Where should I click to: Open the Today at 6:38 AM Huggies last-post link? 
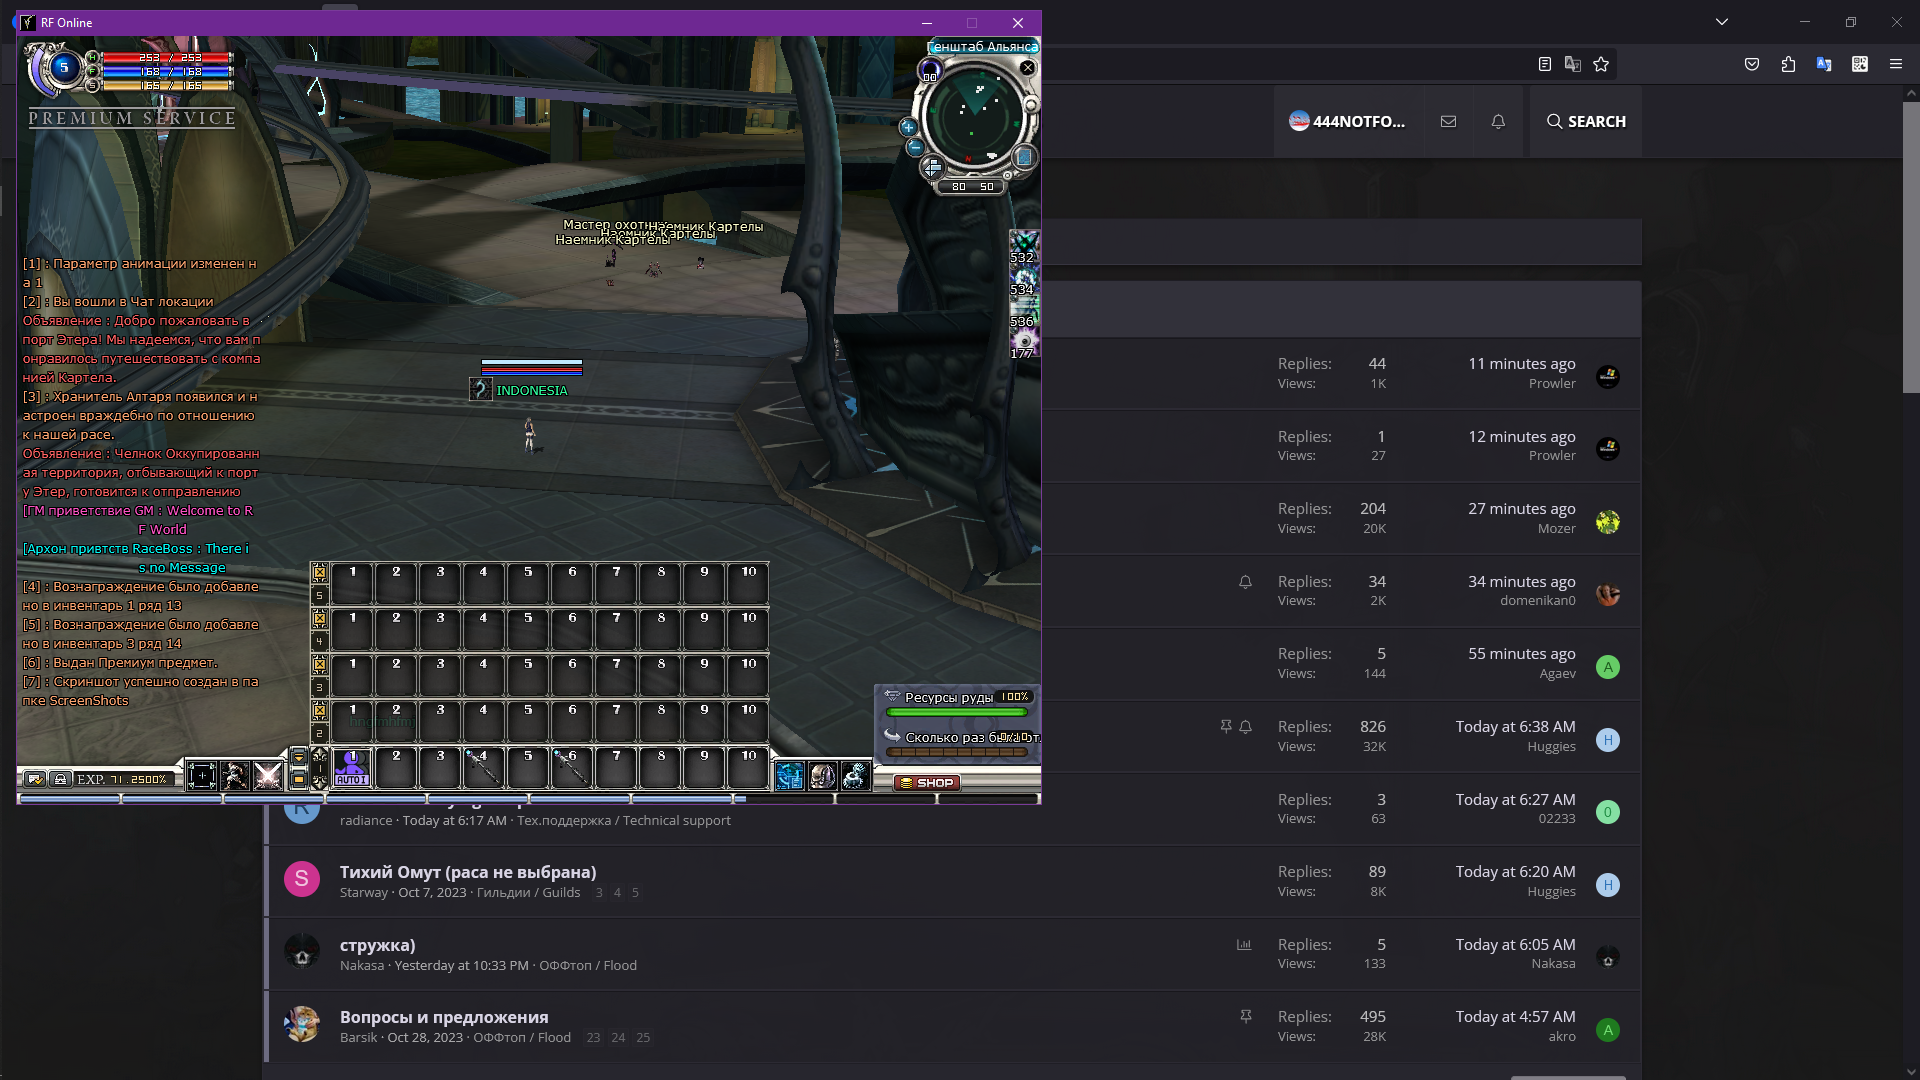(1515, 727)
